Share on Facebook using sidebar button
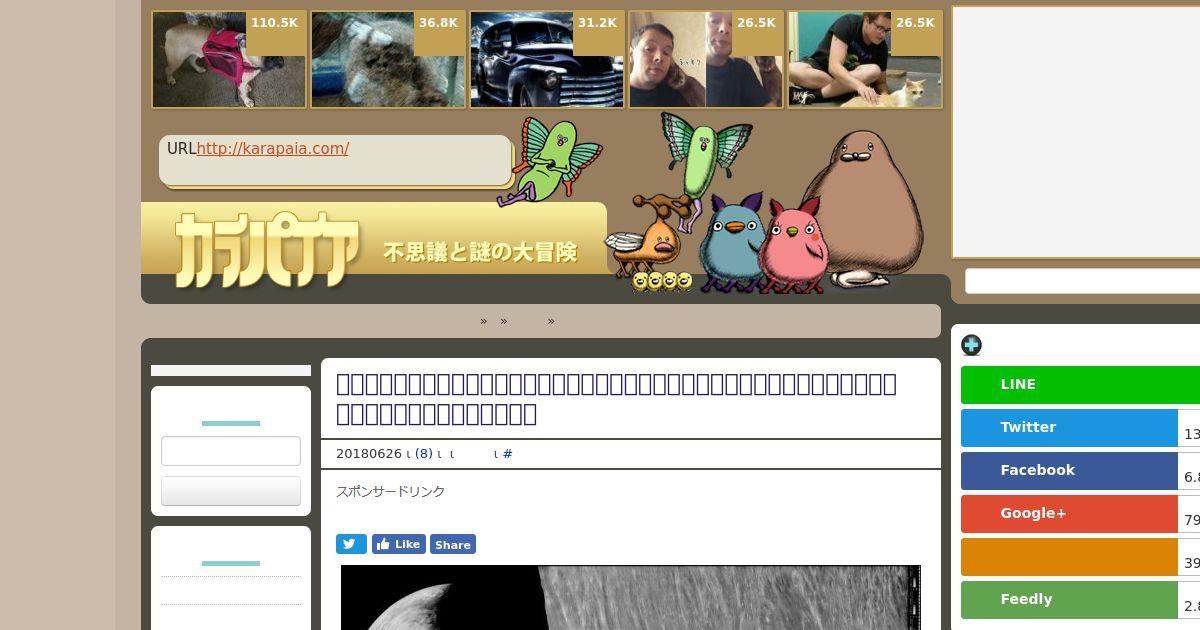This screenshot has width=1200, height=630. tap(1069, 471)
